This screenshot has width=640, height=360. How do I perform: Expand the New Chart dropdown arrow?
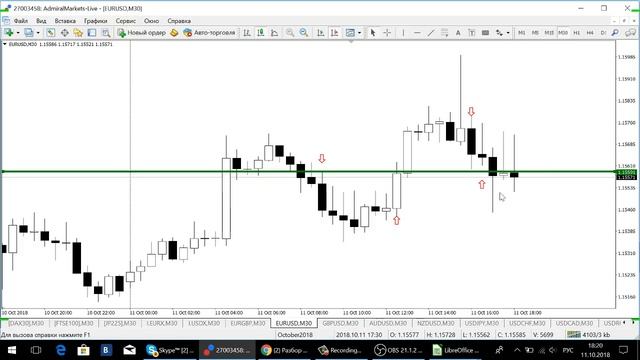point(18,33)
